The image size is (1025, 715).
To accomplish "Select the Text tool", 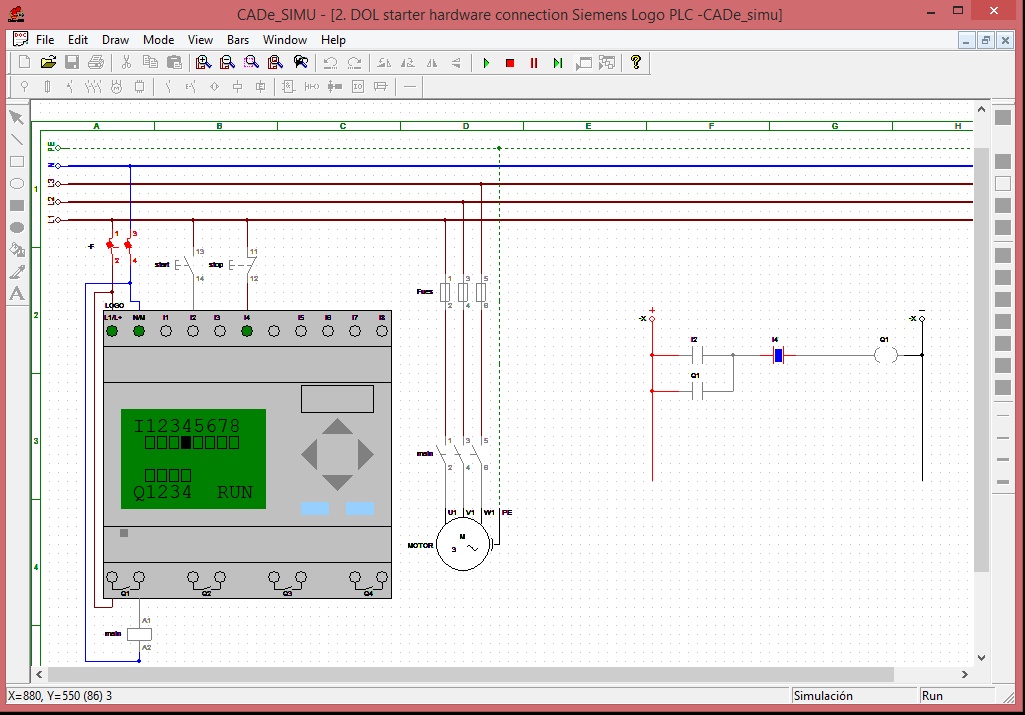I will point(16,293).
